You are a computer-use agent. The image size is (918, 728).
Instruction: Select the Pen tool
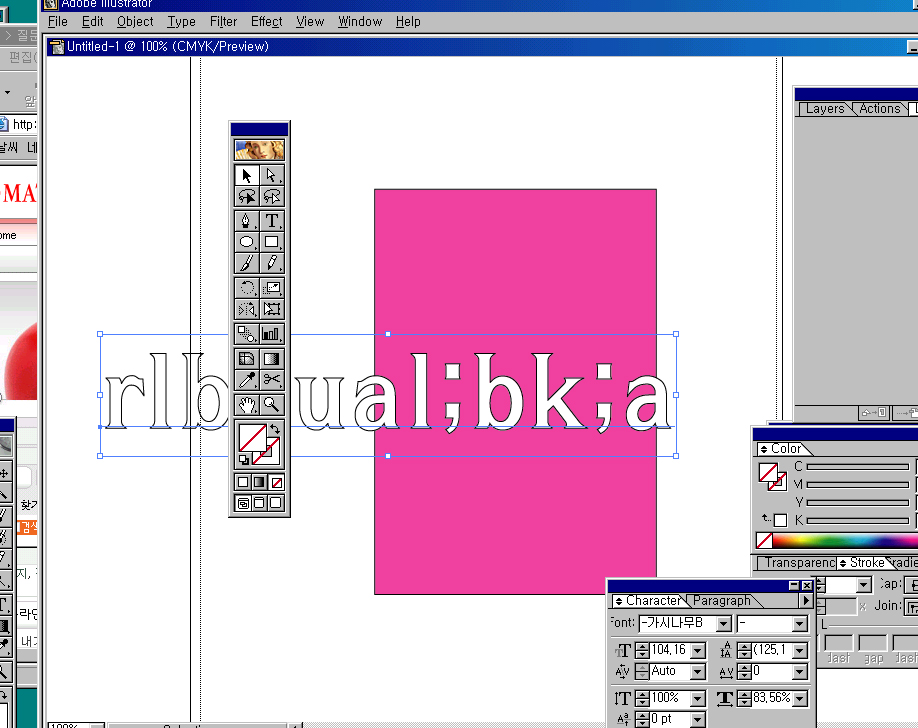(x=247, y=220)
